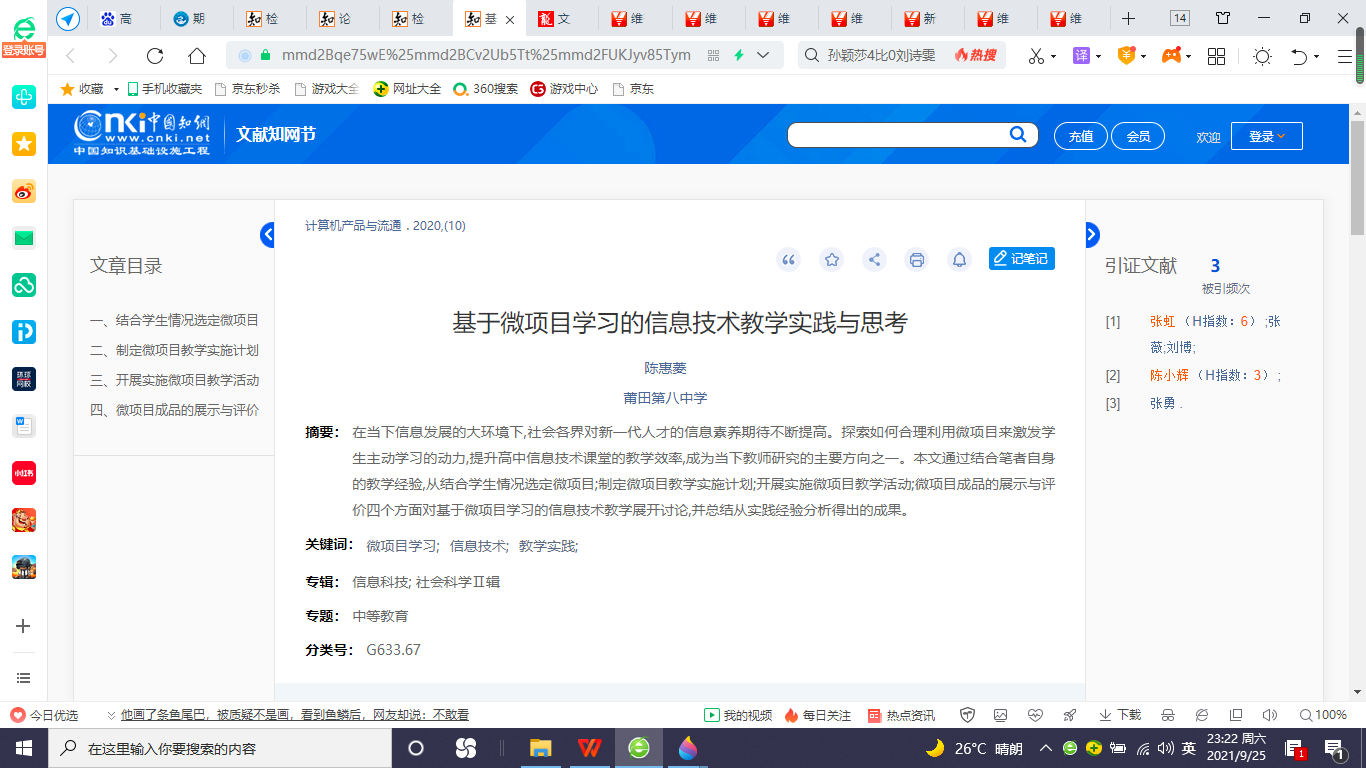This screenshot has height=768, width=1366.
Task: Open author link 陈惠菱
Action: click(665, 368)
